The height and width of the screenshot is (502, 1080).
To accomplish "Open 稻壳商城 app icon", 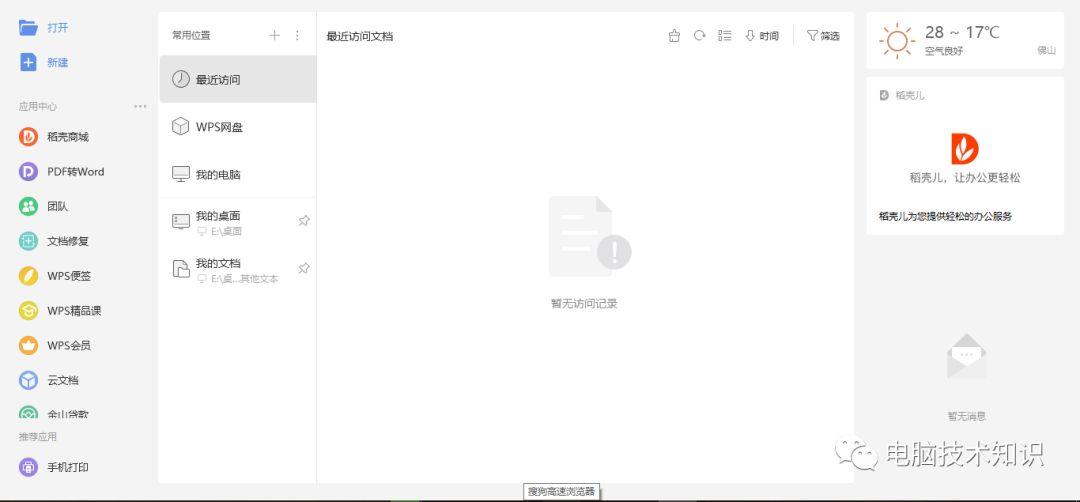I will (x=28, y=136).
